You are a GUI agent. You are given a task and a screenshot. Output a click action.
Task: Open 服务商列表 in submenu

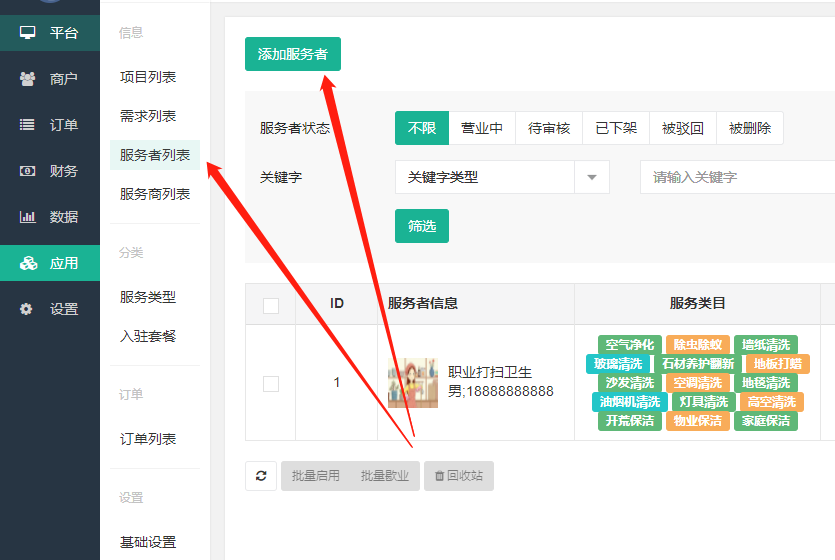point(155,194)
